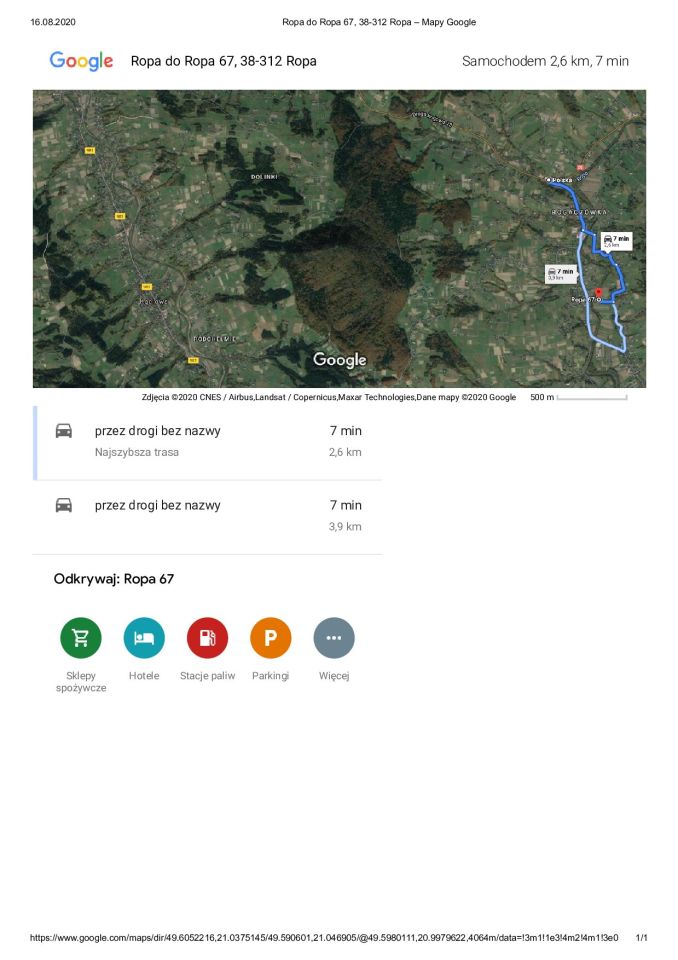Viewport: 678px width, 960px height.
Task: Choose the Najszybsza trasa route entry
Action: (x=208, y=442)
